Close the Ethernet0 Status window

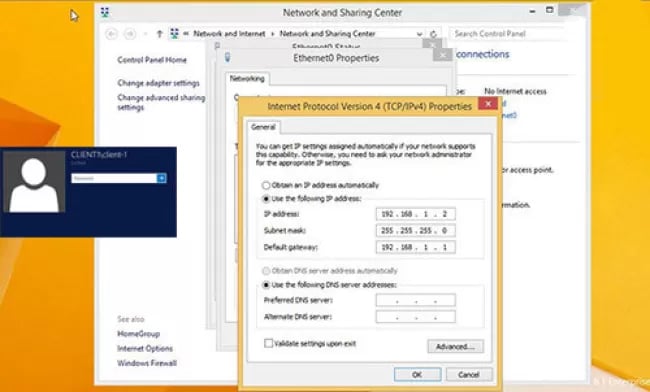(432, 44)
